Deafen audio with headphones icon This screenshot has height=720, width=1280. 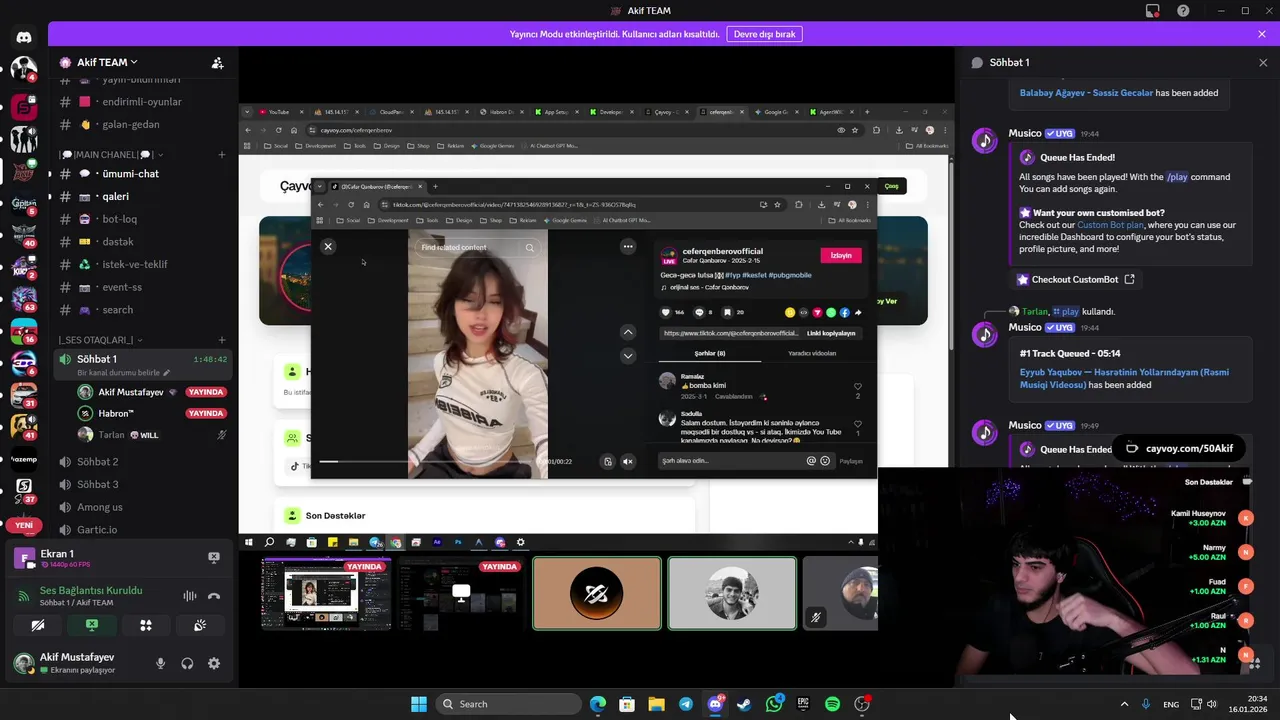[187, 663]
